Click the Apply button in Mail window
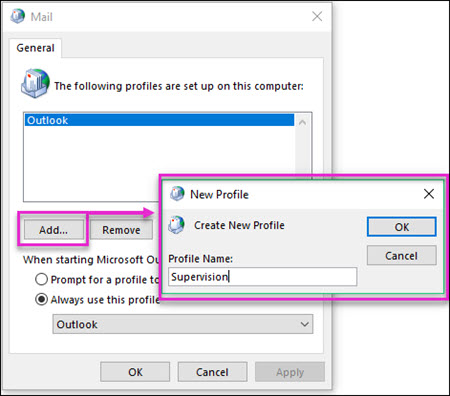Screen dimensions: 450x396 pos(290,372)
